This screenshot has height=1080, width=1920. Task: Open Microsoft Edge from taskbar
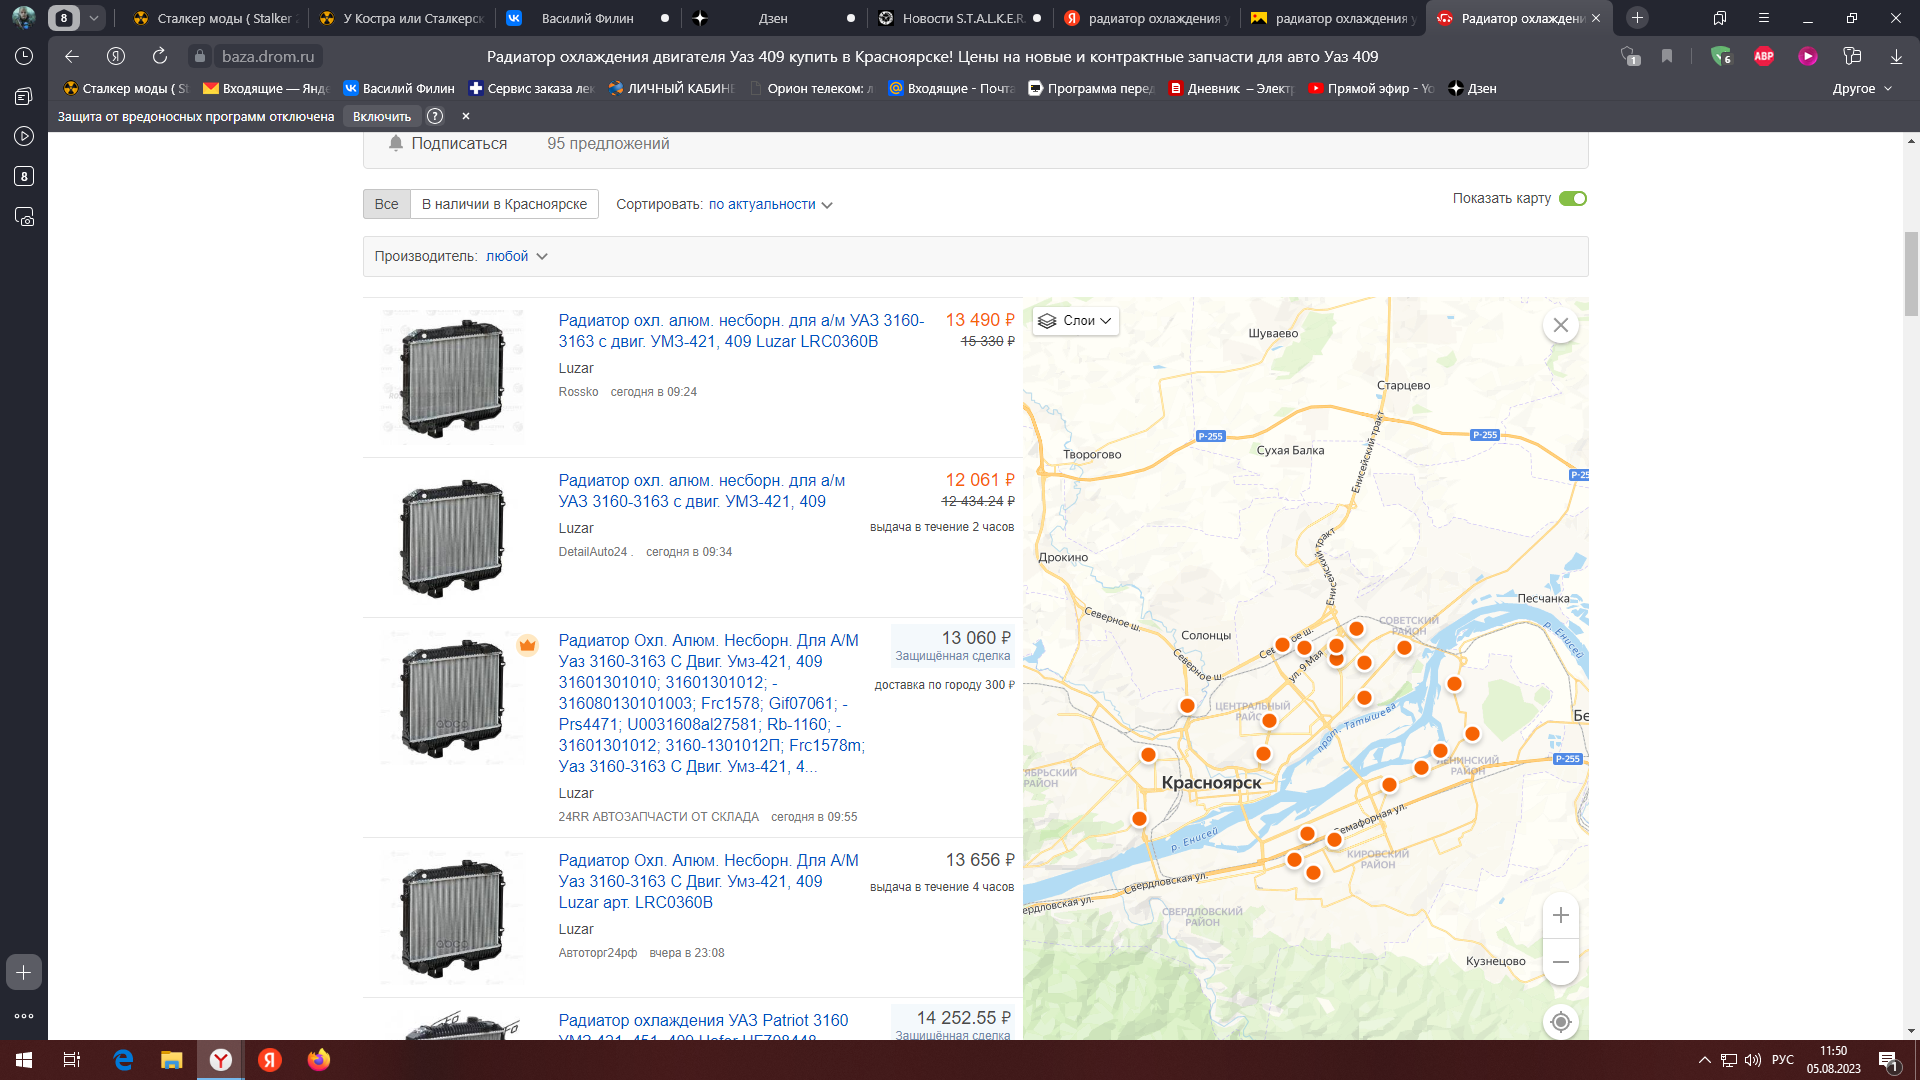(x=123, y=1060)
